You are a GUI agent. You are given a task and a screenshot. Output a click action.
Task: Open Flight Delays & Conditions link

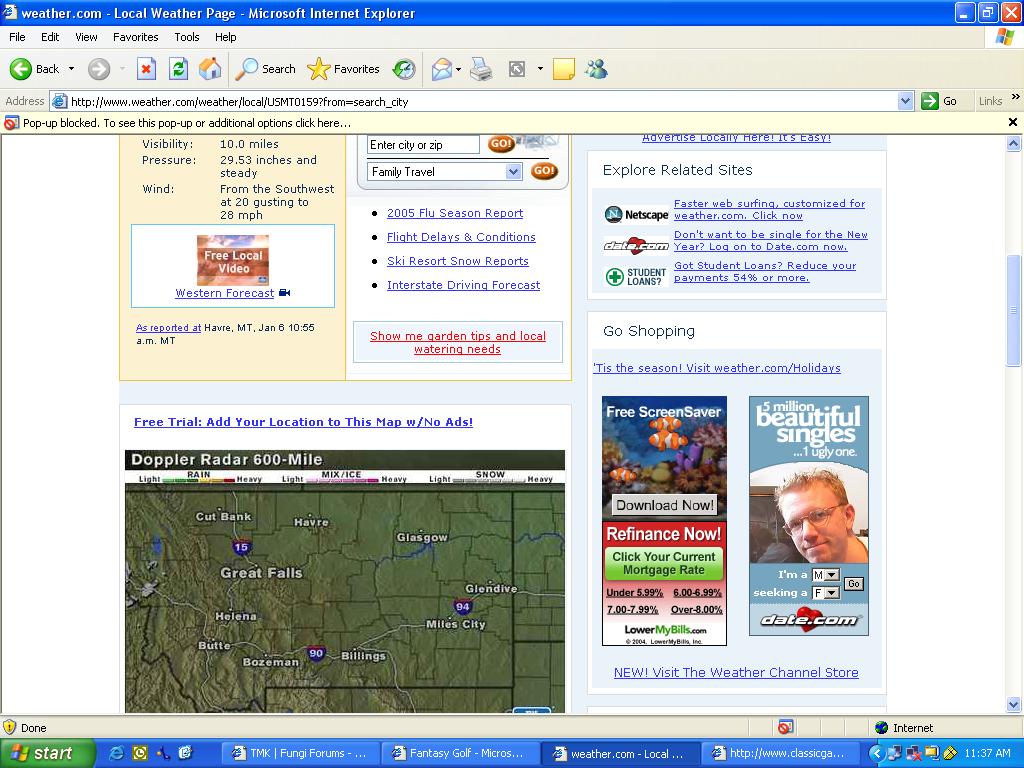[x=461, y=237]
